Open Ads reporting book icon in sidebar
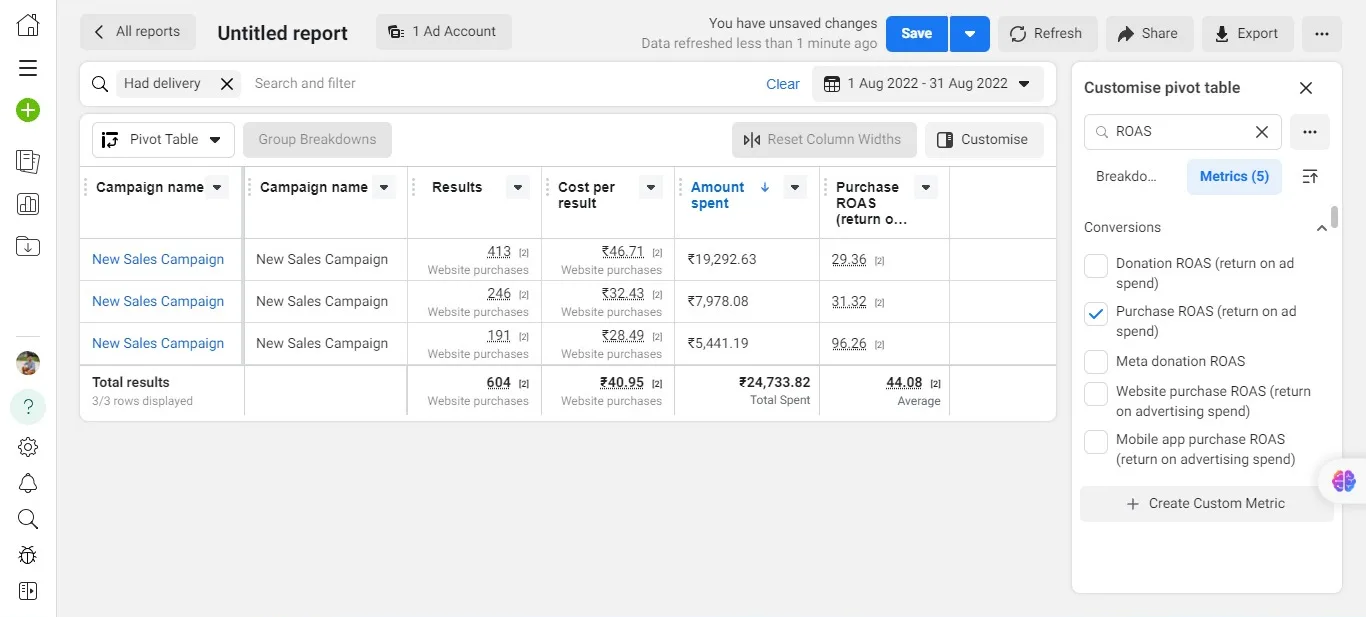 coord(28,161)
